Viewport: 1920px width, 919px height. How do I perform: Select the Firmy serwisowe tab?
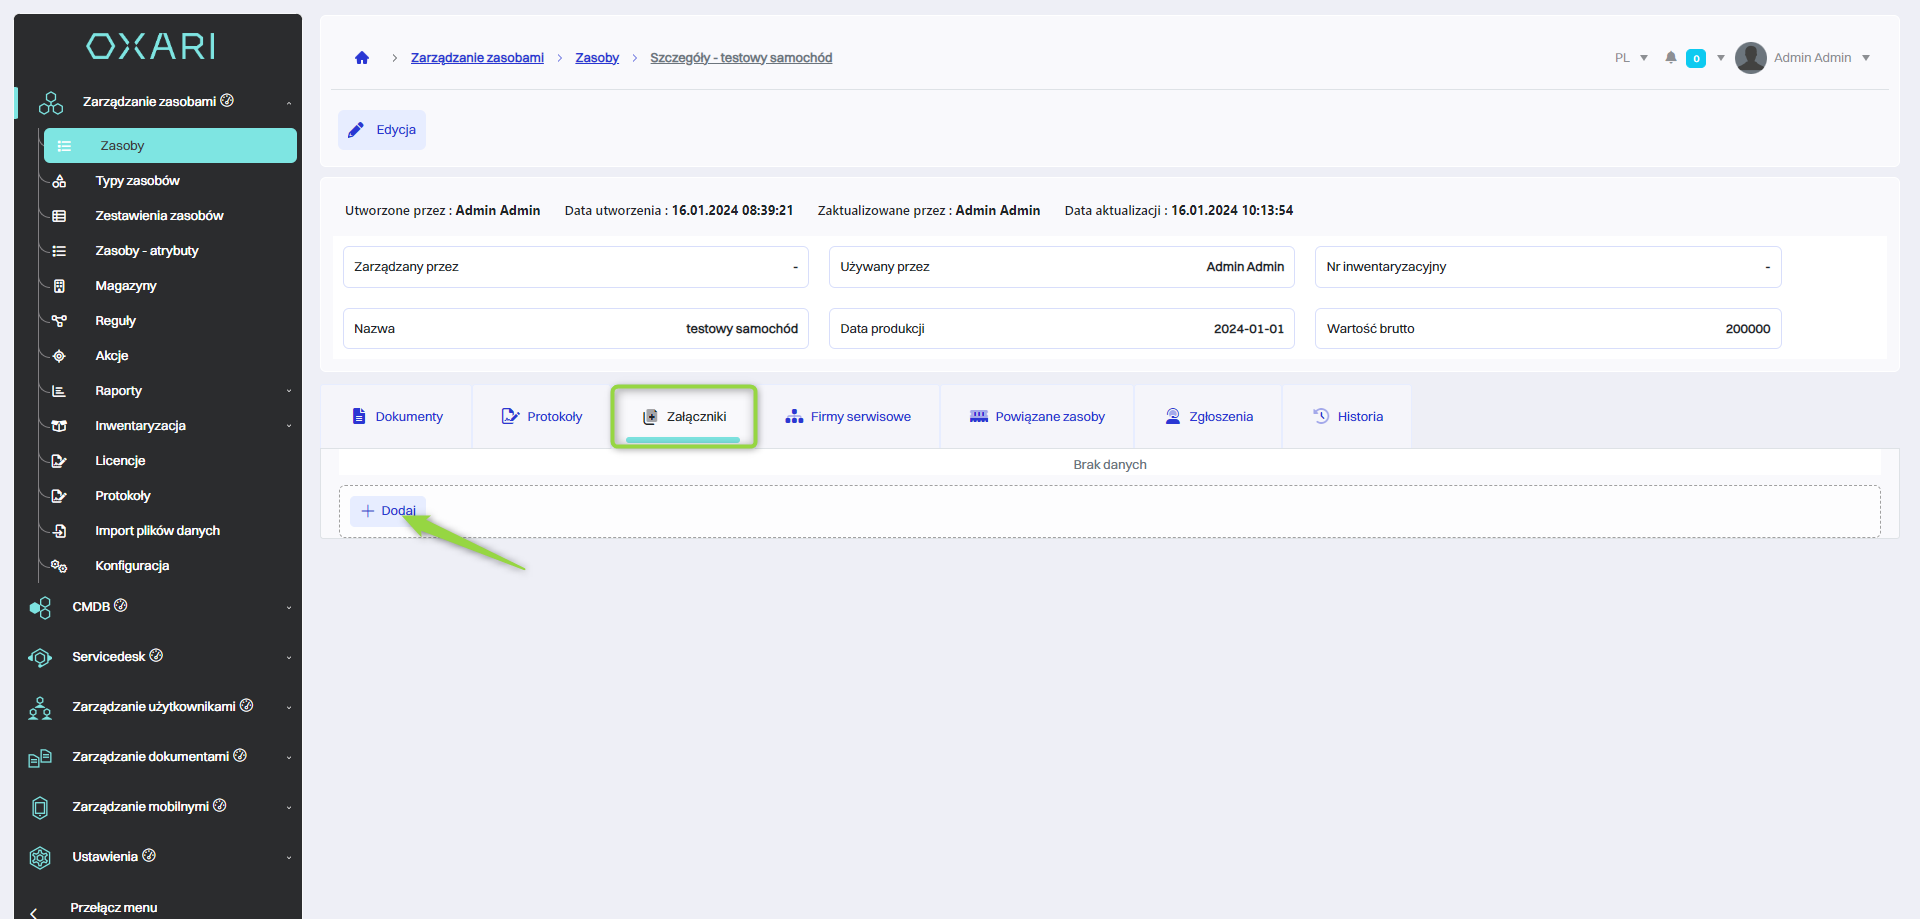(x=848, y=417)
